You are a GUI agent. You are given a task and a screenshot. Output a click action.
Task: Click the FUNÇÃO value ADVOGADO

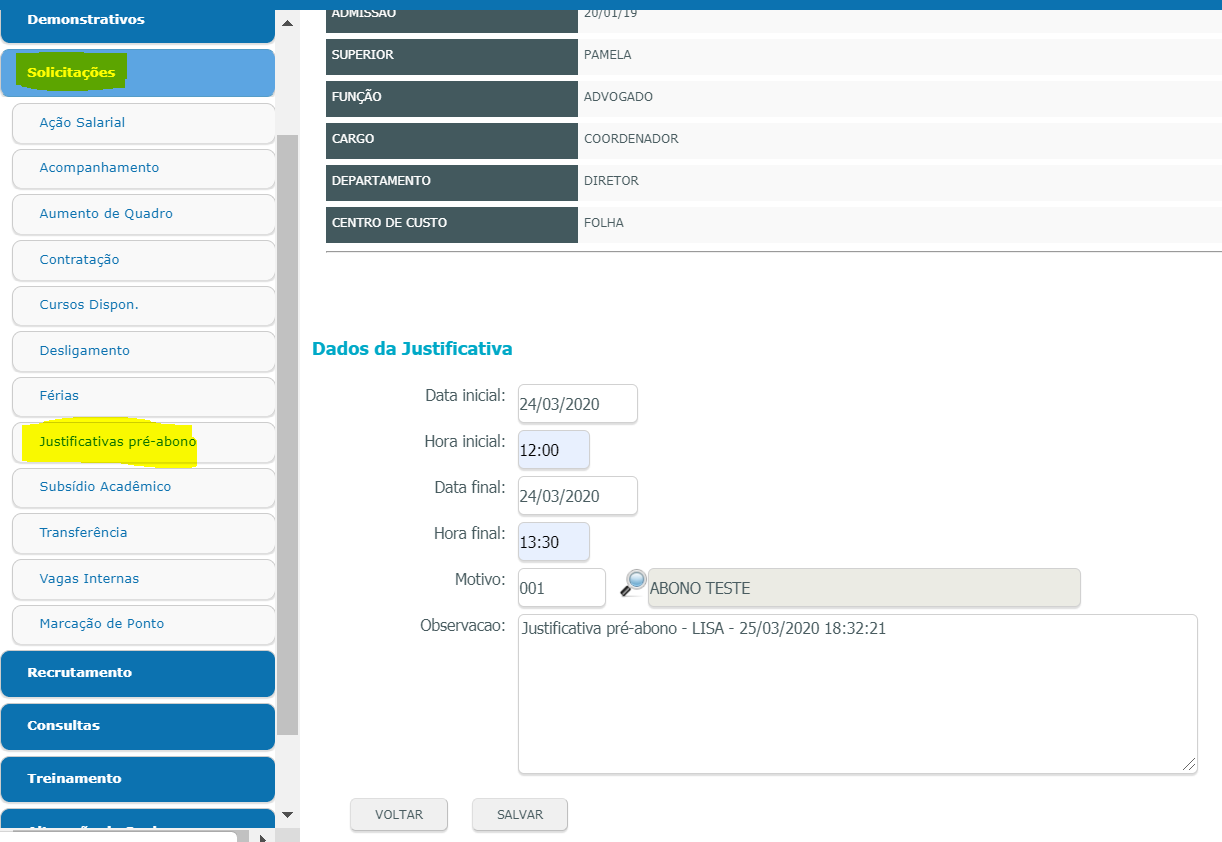(618, 97)
